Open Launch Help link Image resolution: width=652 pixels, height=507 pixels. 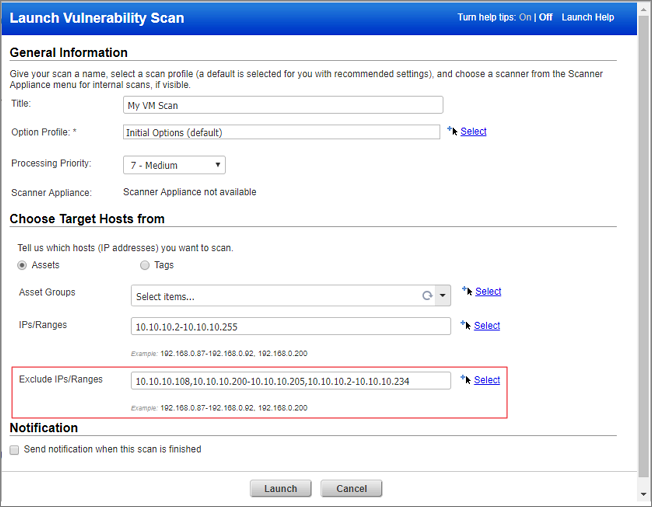tap(588, 17)
